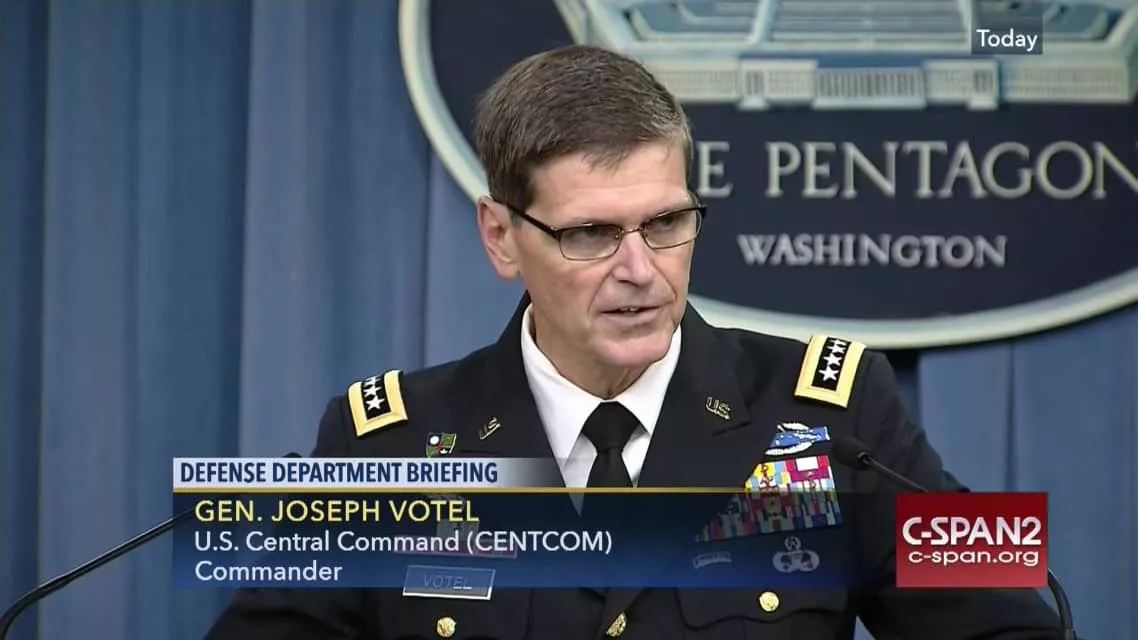Screen dimensions: 1138x640
Task: Click the combat infantryman badge above ribbons
Action: pyautogui.click(x=798, y=438)
